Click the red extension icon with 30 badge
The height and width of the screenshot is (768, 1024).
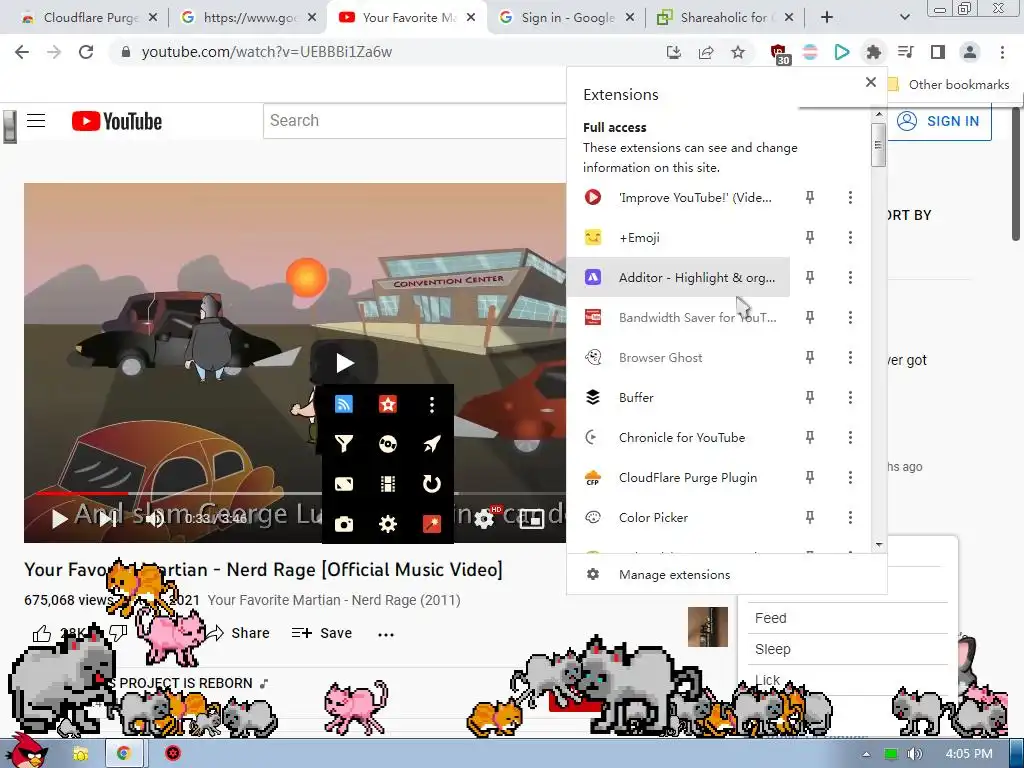click(x=779, y=54)
